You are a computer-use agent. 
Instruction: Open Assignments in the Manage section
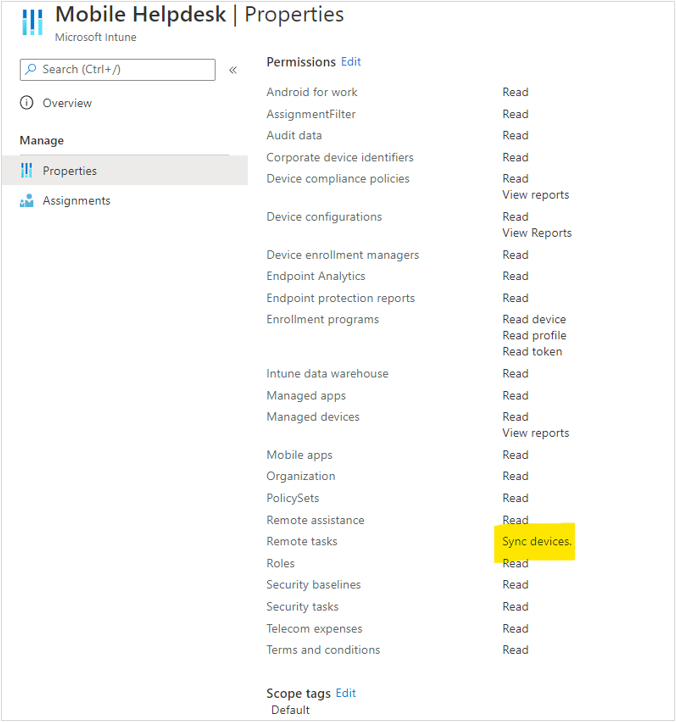(x=76, y=201)
